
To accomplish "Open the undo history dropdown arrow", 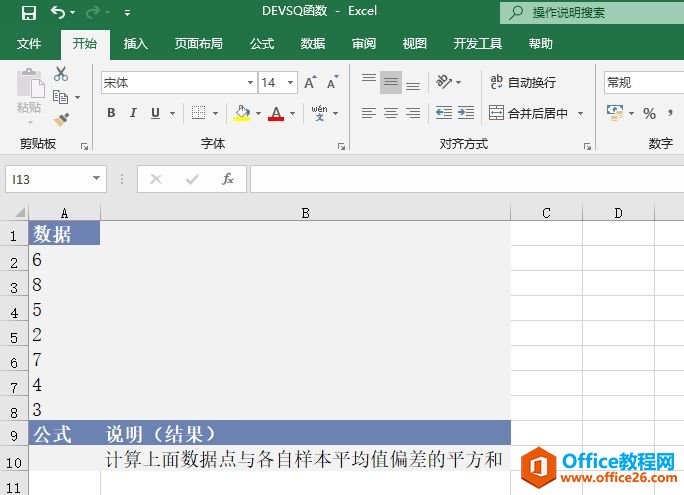I will tap(73, 13).
